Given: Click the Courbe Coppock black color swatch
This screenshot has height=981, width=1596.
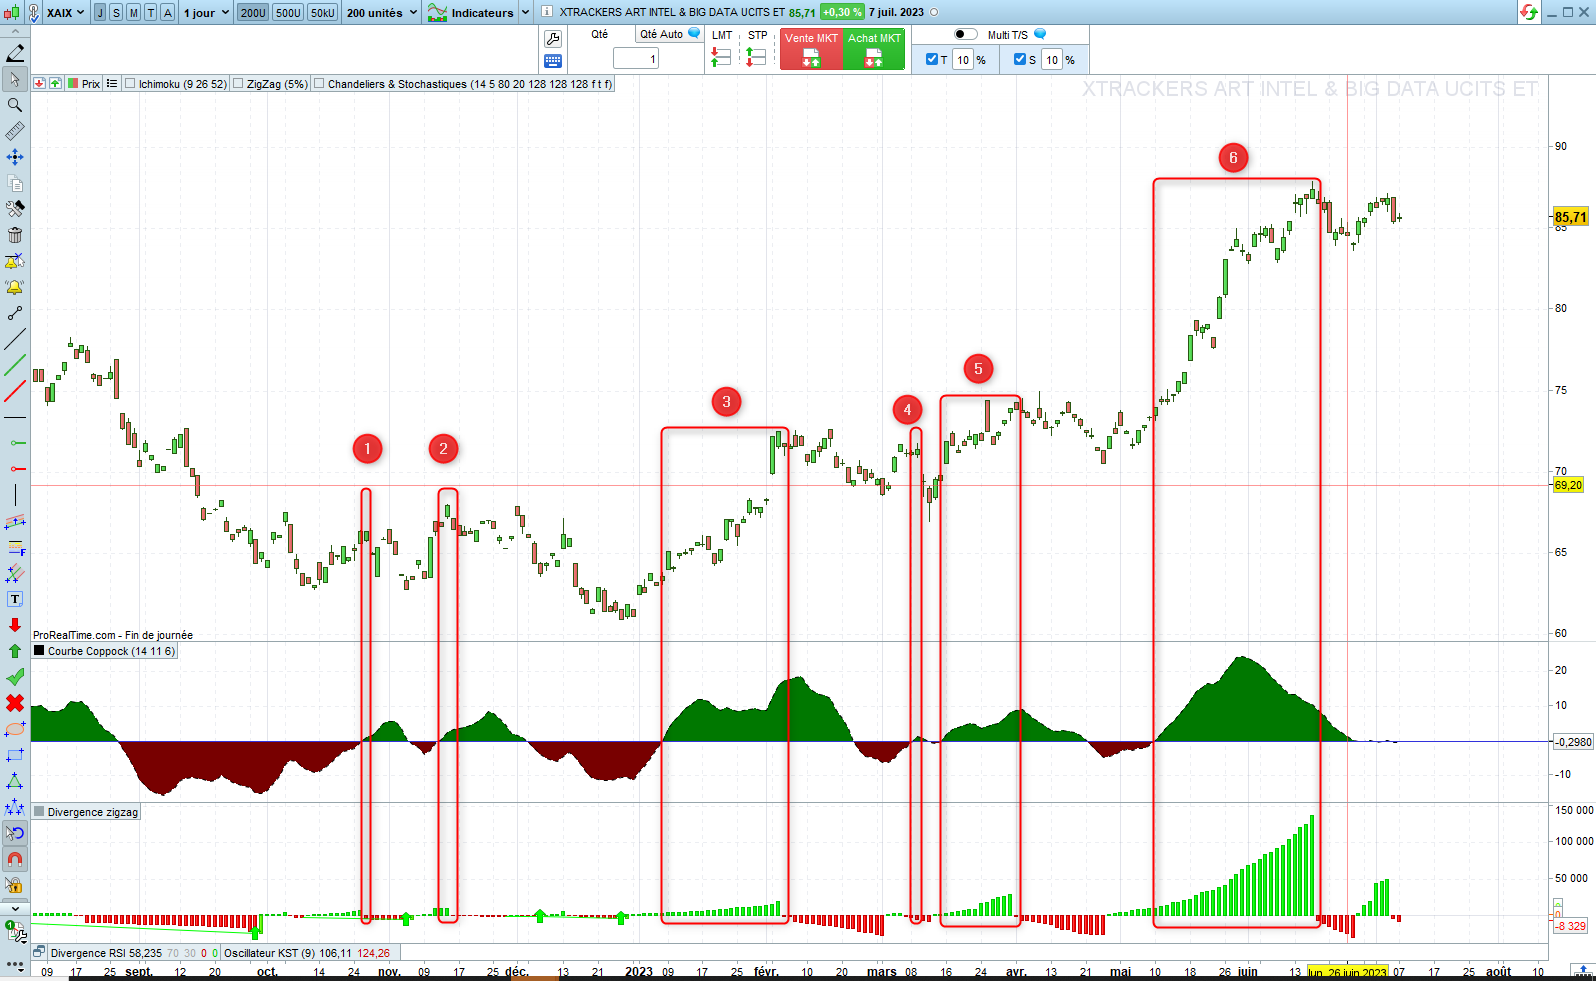Looking at the screenshot, I should click(x=39, y=651).
